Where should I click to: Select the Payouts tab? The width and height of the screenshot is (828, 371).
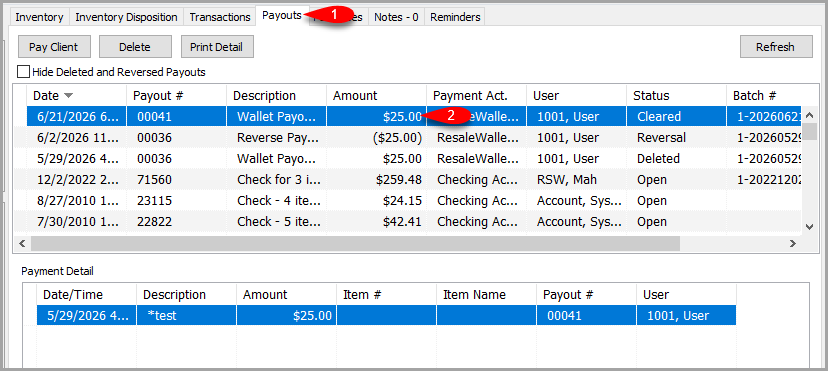tap(281, 16)
